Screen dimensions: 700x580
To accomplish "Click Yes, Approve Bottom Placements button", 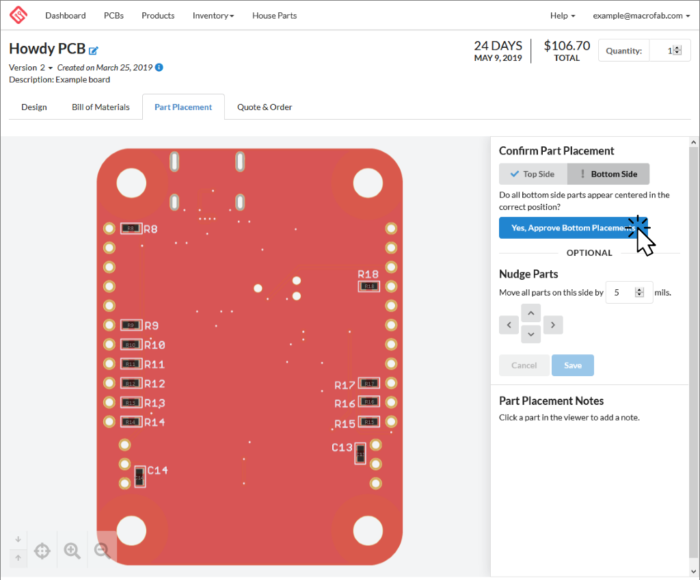I will click(572, 228).
